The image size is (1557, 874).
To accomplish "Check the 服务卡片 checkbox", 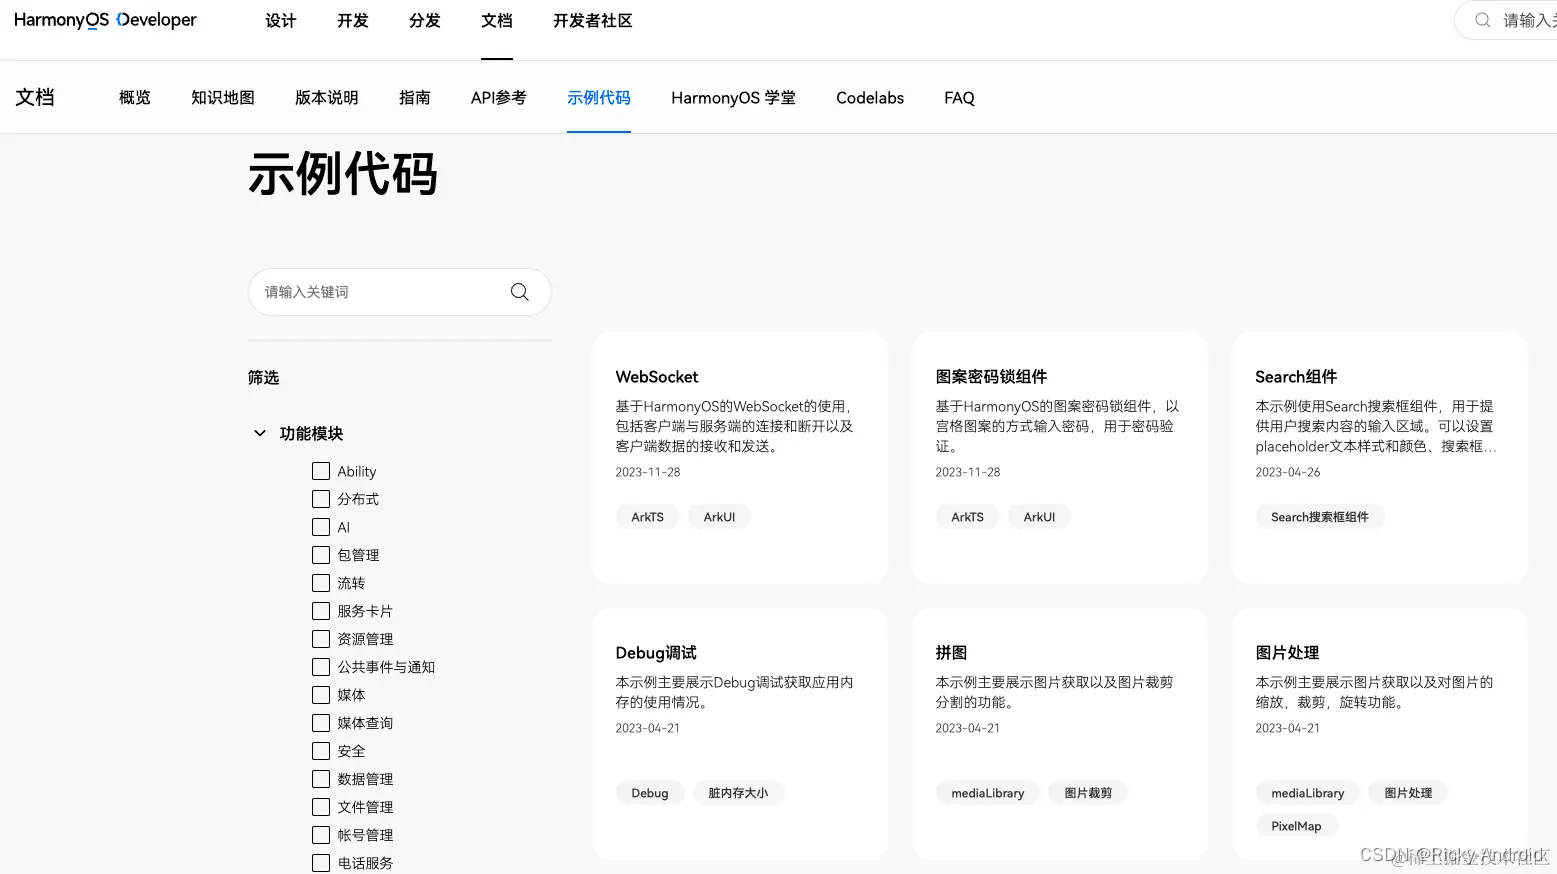I will click(x=321, y=611).
